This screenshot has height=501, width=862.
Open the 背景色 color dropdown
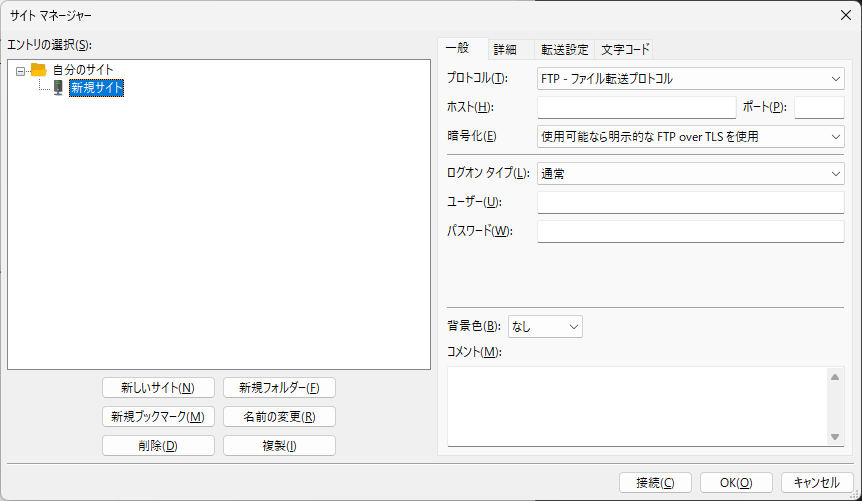545,326
